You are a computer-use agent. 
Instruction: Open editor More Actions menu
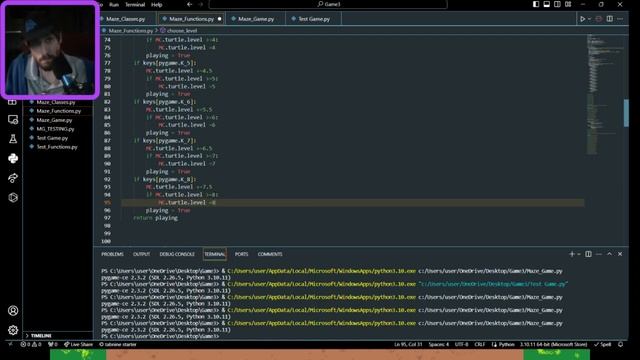pos(620,19)
